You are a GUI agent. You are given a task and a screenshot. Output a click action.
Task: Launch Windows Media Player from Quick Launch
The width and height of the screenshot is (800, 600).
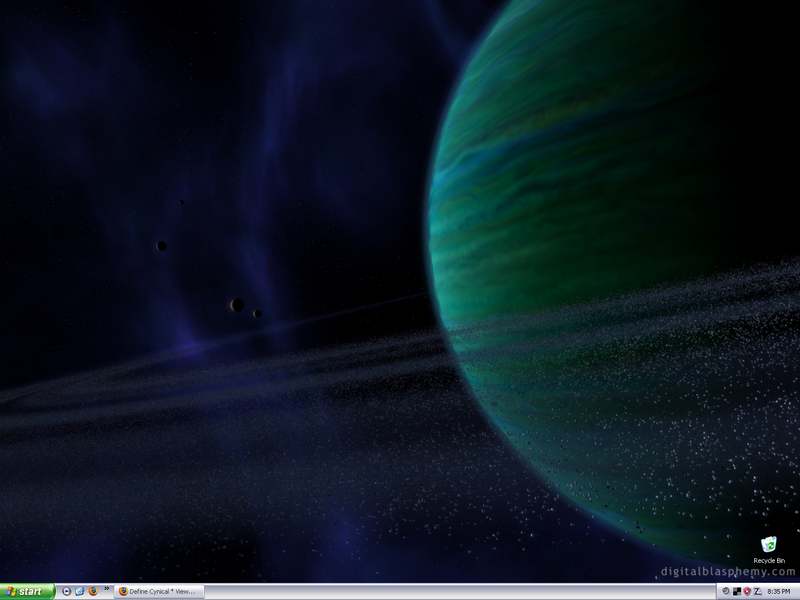(x=66, y=591)
